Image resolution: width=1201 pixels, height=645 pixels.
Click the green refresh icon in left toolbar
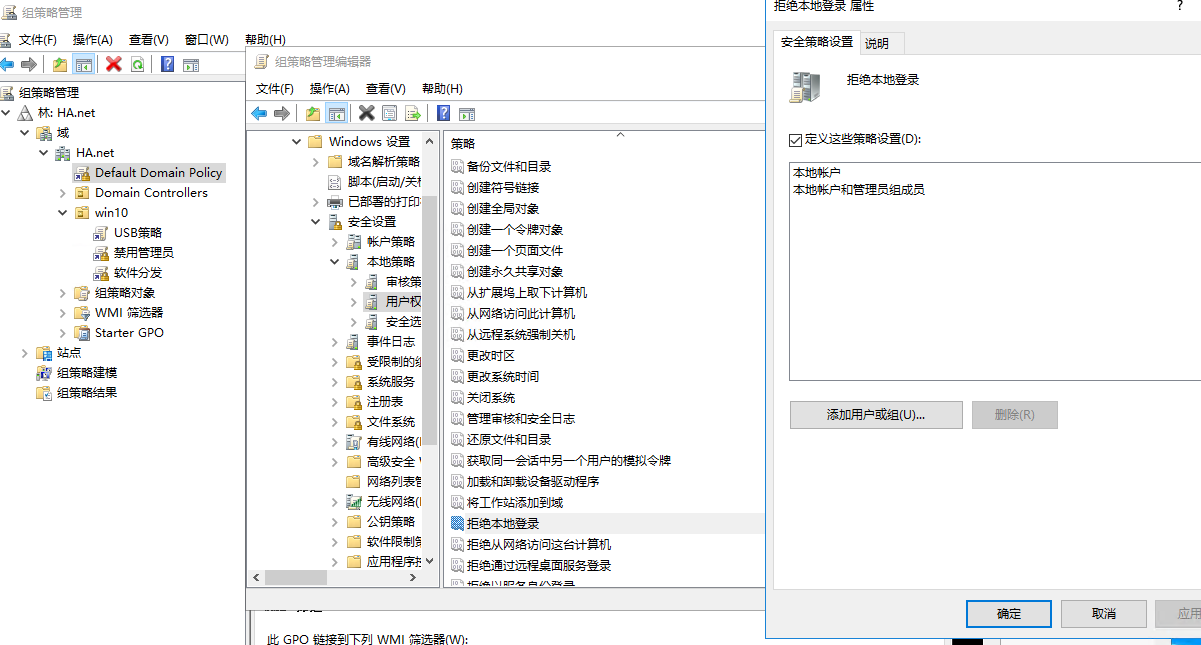tap(137, 64)
